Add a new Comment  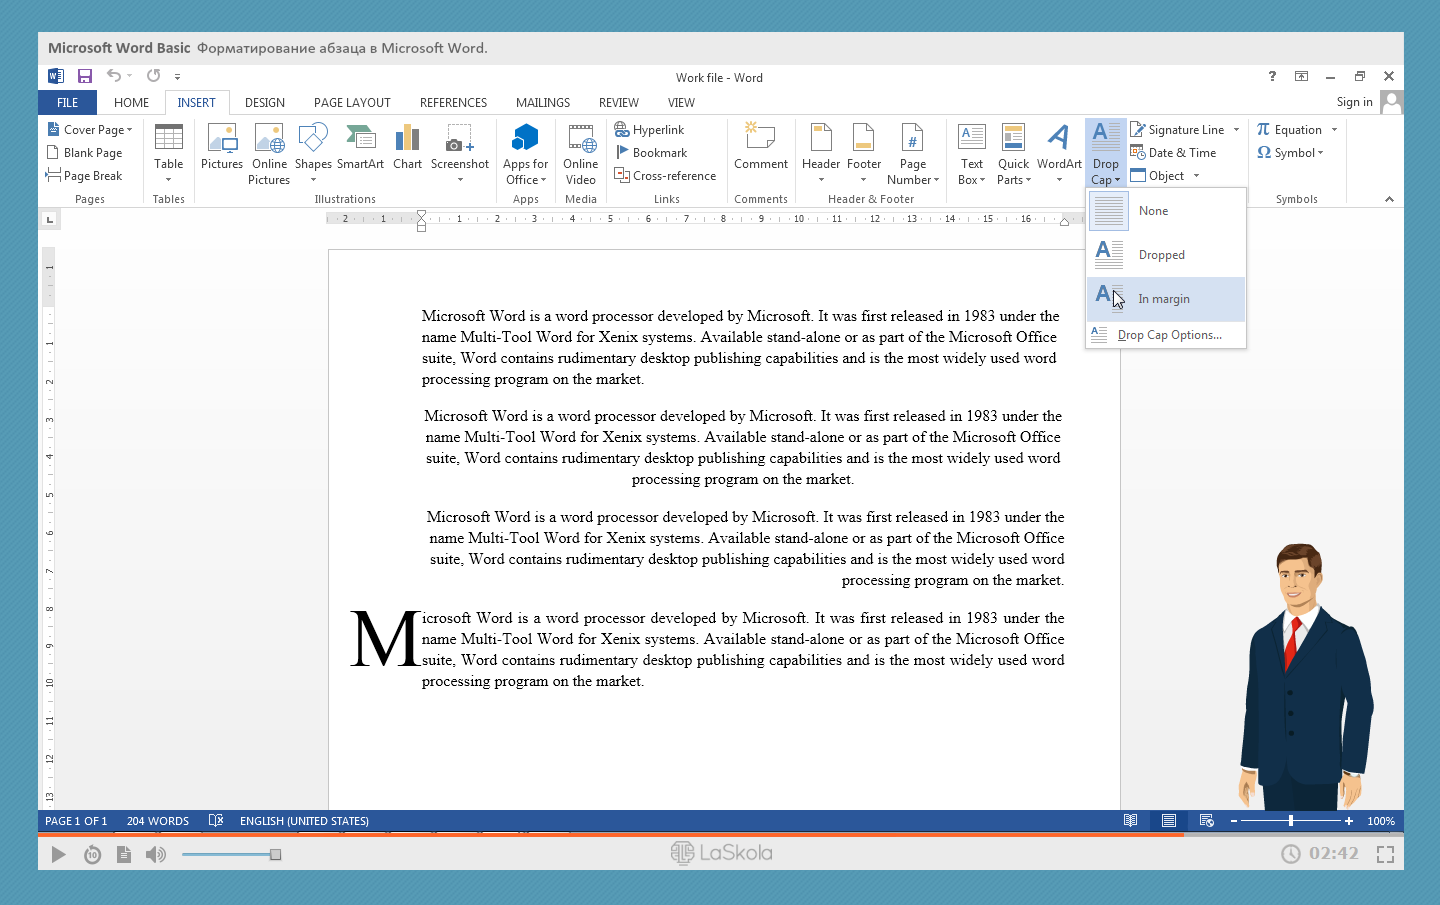coord(760,148)
